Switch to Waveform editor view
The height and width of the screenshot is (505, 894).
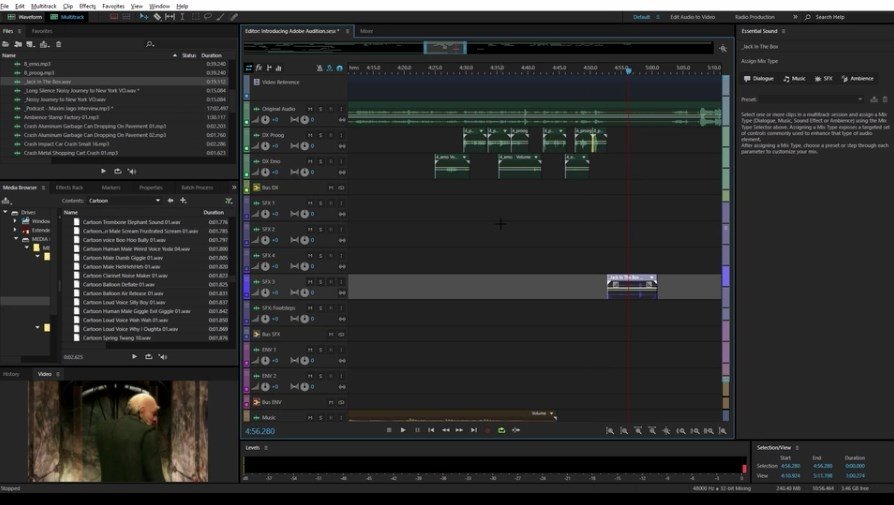tap(25, 17)
